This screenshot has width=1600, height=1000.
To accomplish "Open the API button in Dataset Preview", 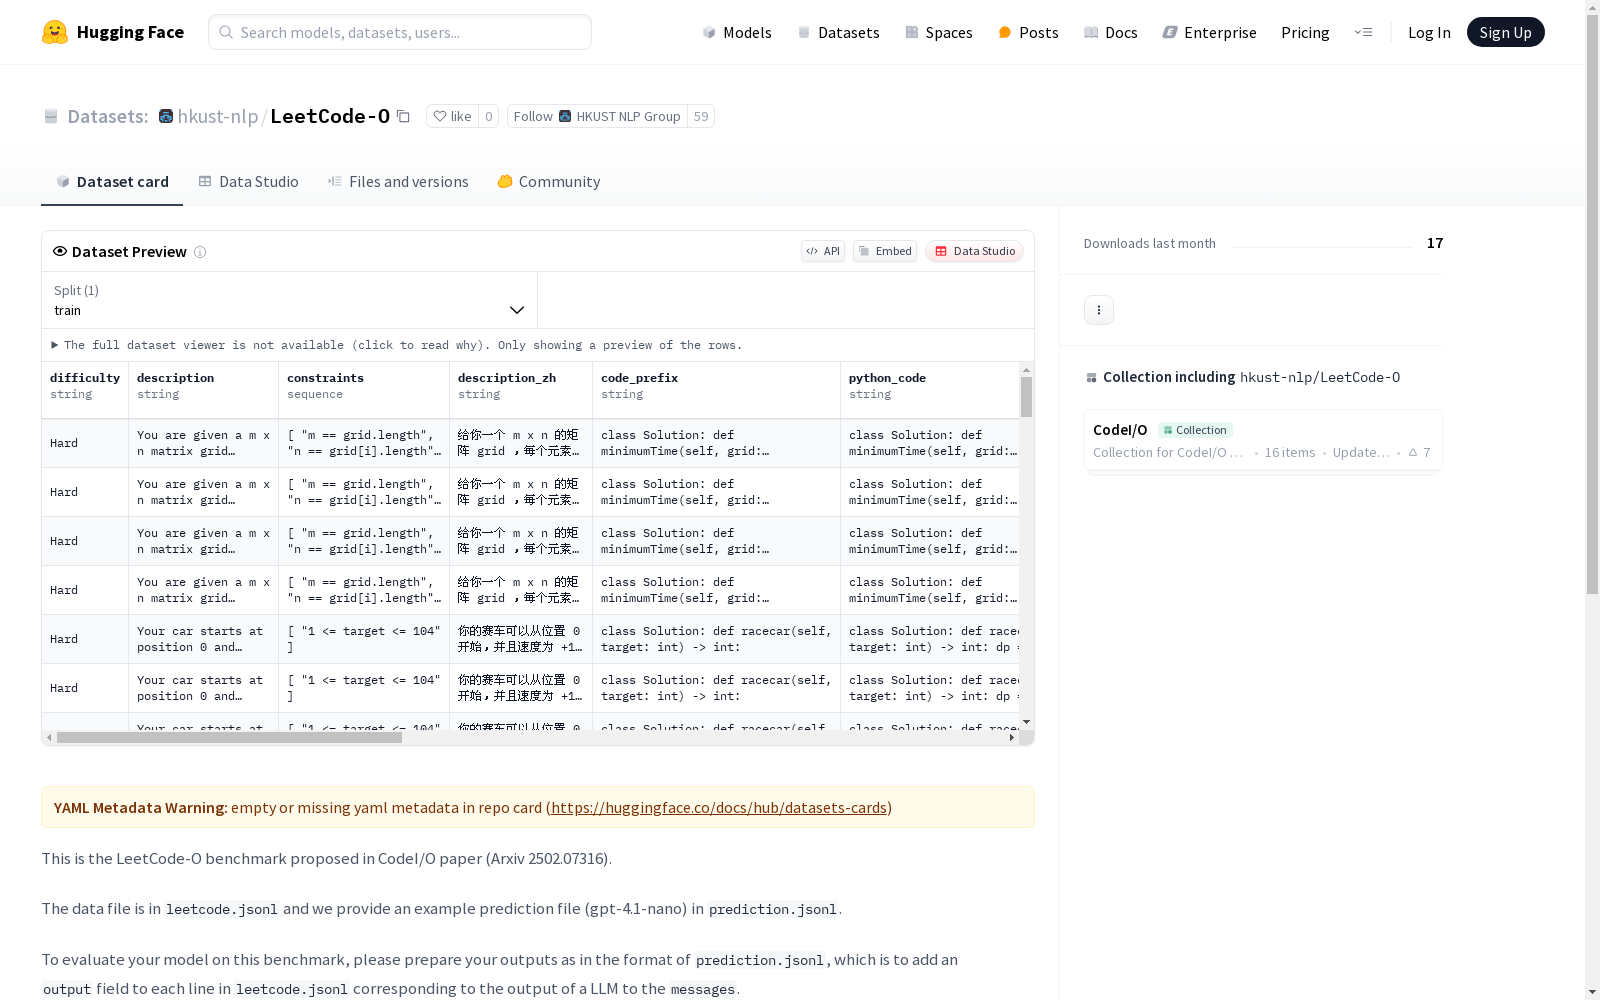I will [823, 251].
